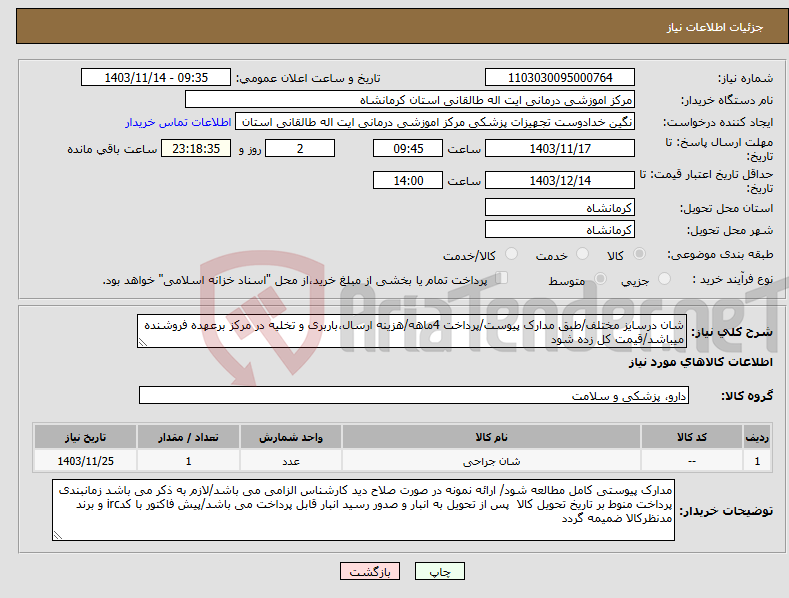Screen dimensions: 789x598
Task: Click the تاریخ نیاز column header
Action: click(86, 437)
